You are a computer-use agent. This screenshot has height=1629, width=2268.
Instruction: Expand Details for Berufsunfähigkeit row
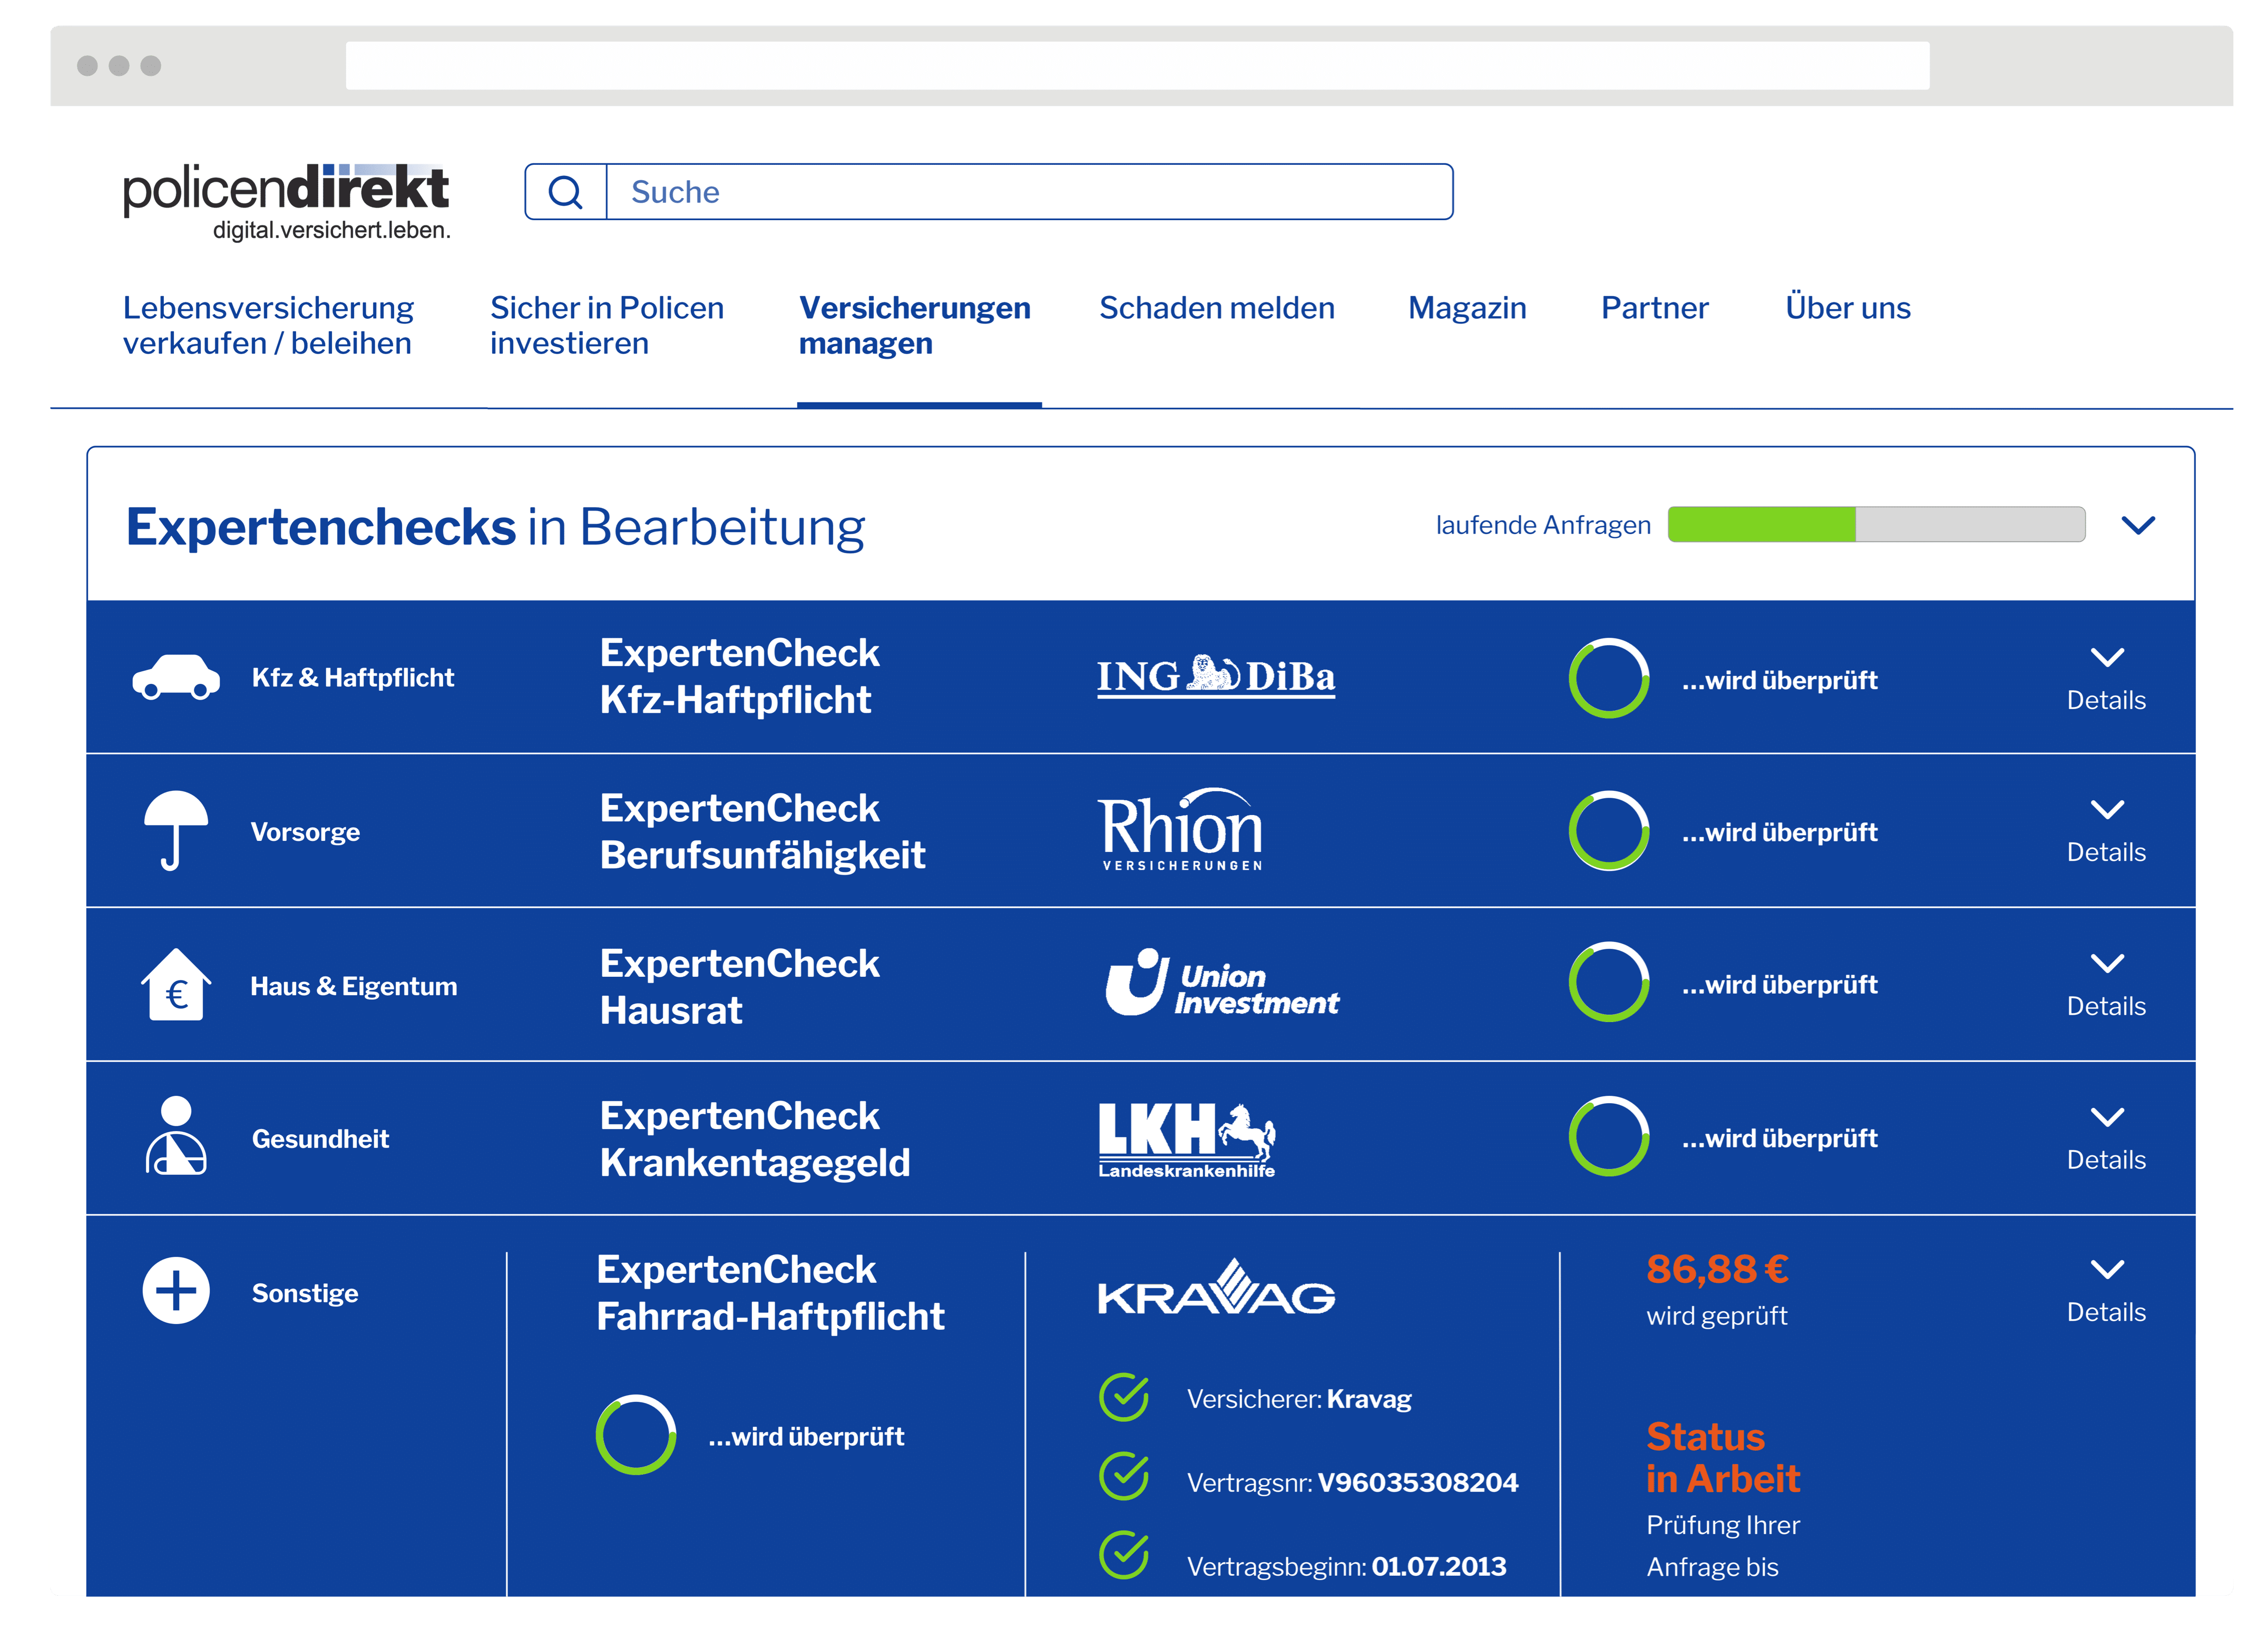point(2106,832)
